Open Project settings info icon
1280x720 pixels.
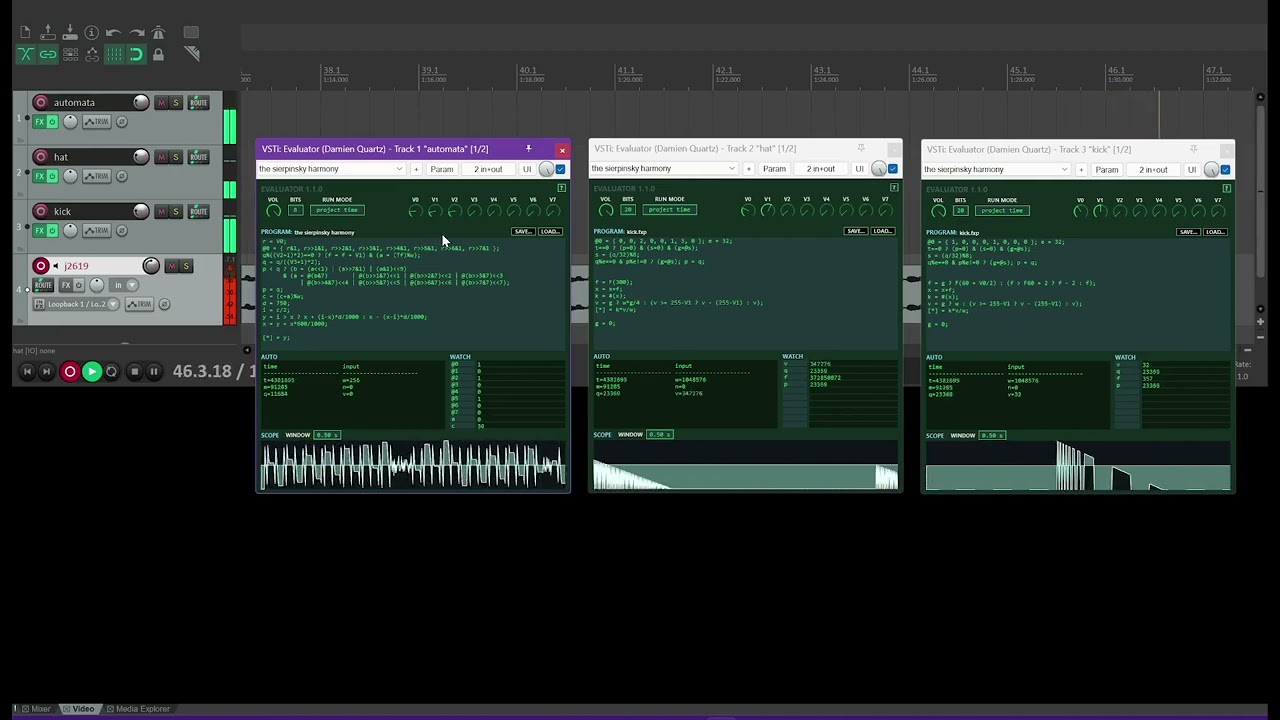91,33
